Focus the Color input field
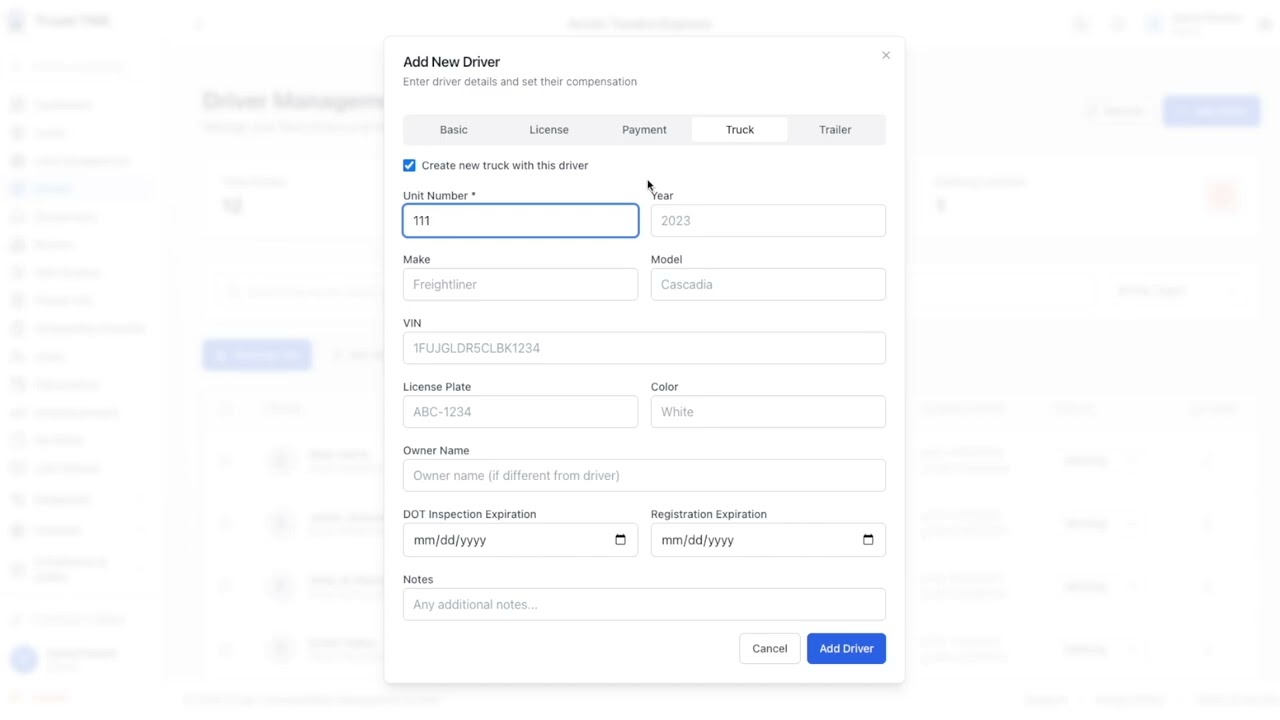Viewport: 1280px width, 720px height. tap(768, 412)
